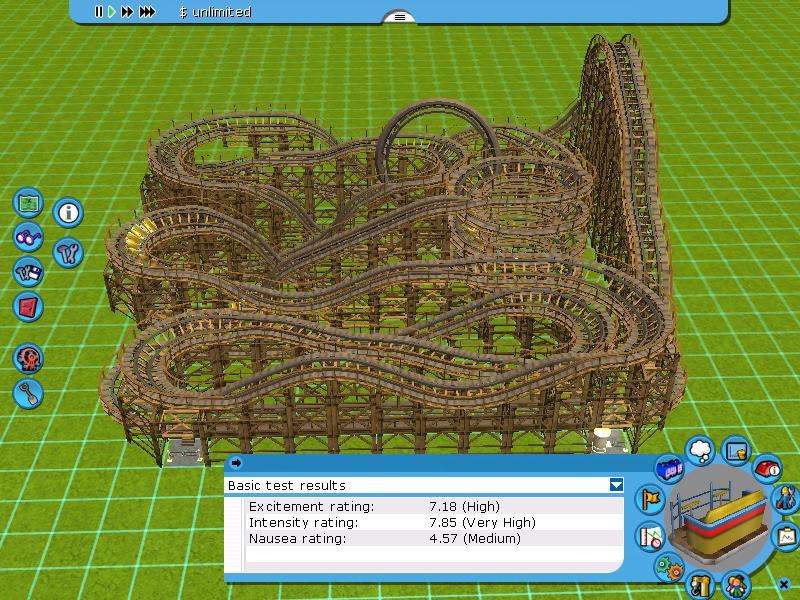Open the save tools floppy disk icon
This screenshot has height=600, width=800.
point(28,272)
